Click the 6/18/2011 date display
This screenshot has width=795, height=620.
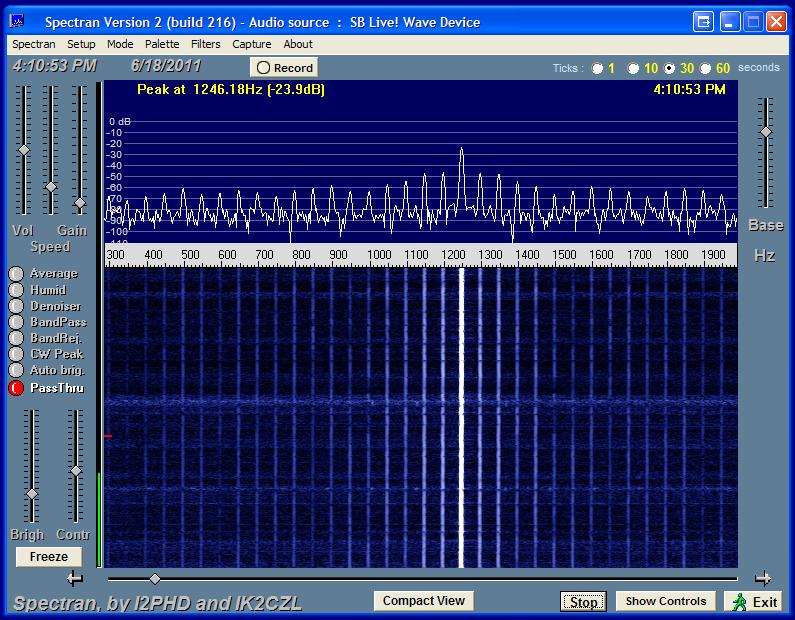(166, 66)
